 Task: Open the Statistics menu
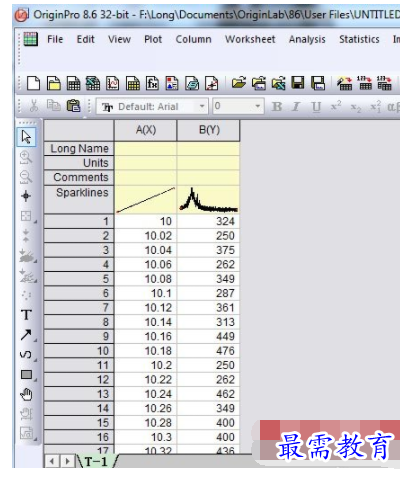(x=359, y=39)
